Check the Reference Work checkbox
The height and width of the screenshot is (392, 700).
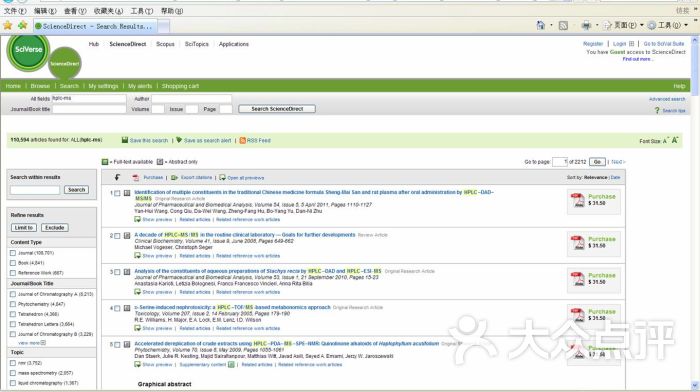[x=13, y=273]
